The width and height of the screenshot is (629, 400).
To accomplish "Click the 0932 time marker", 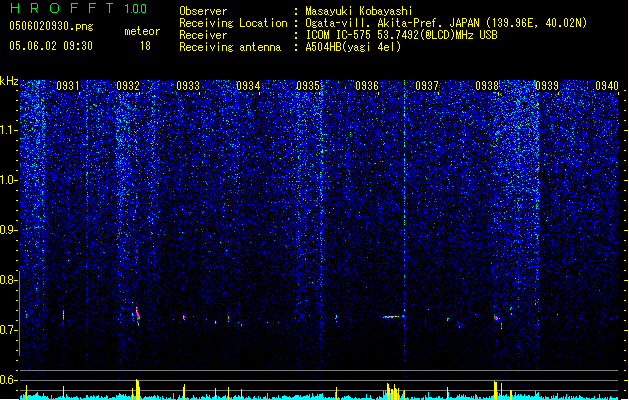I will (128, 86).
